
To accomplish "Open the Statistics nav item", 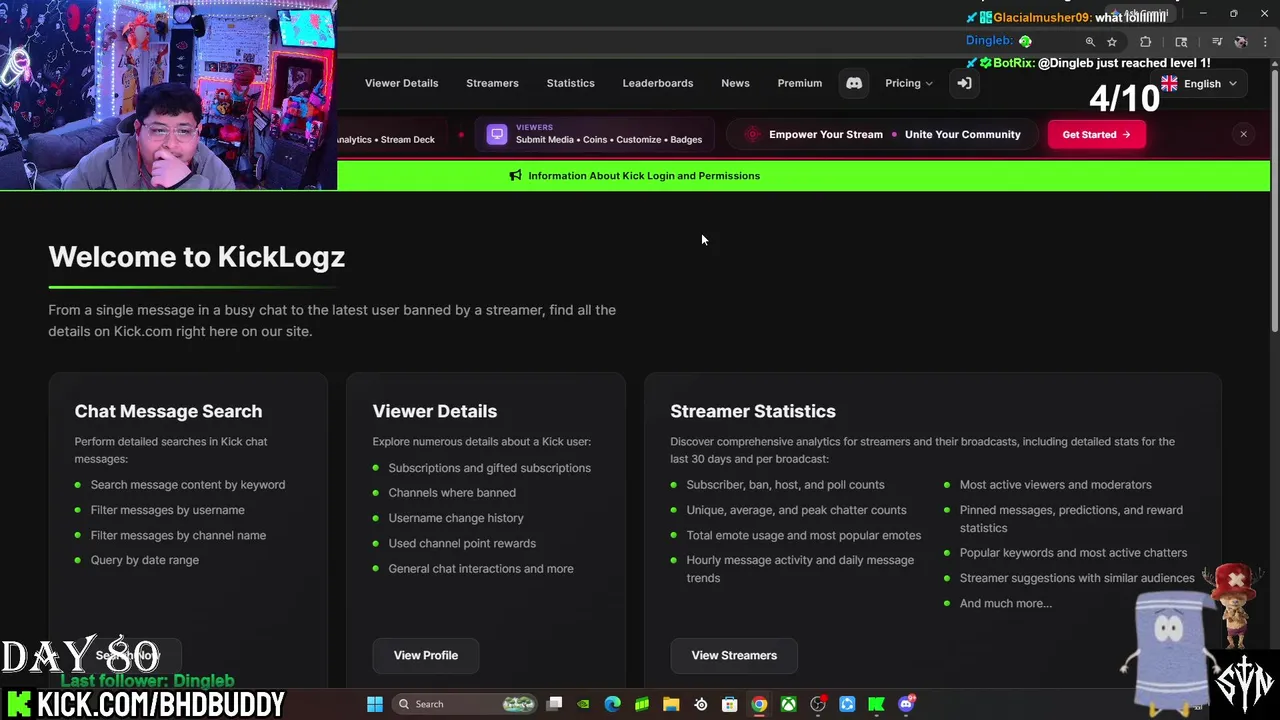I will pos(570,83).
